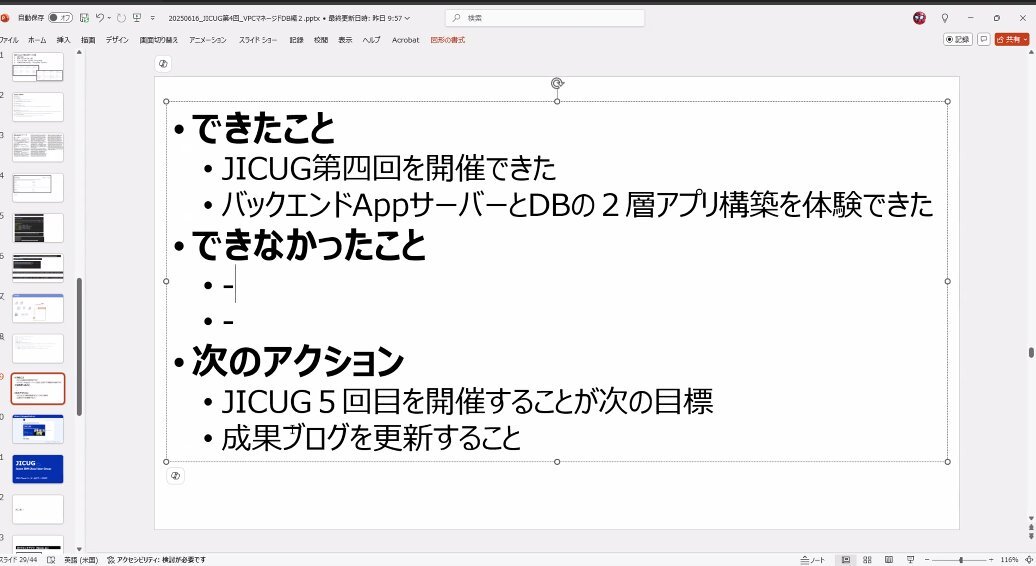
Task: Select the blue JICUG slide thumbnail
Action: coord(38,470)
